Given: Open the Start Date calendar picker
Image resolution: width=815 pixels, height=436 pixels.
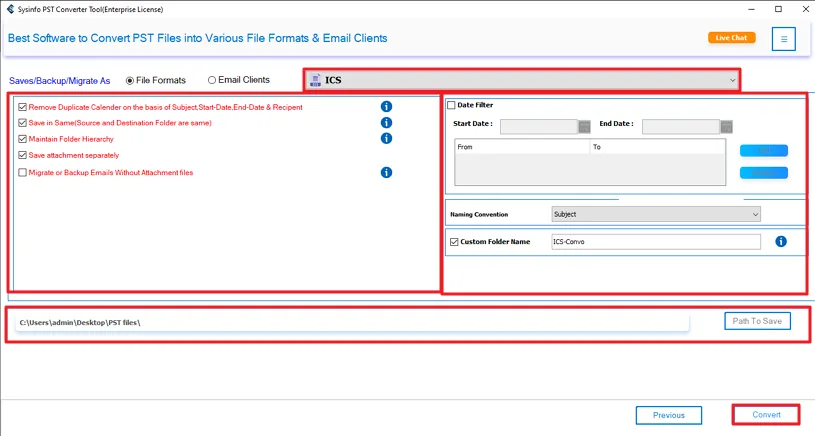Looking at the screenshot, I should click(584, 126).
